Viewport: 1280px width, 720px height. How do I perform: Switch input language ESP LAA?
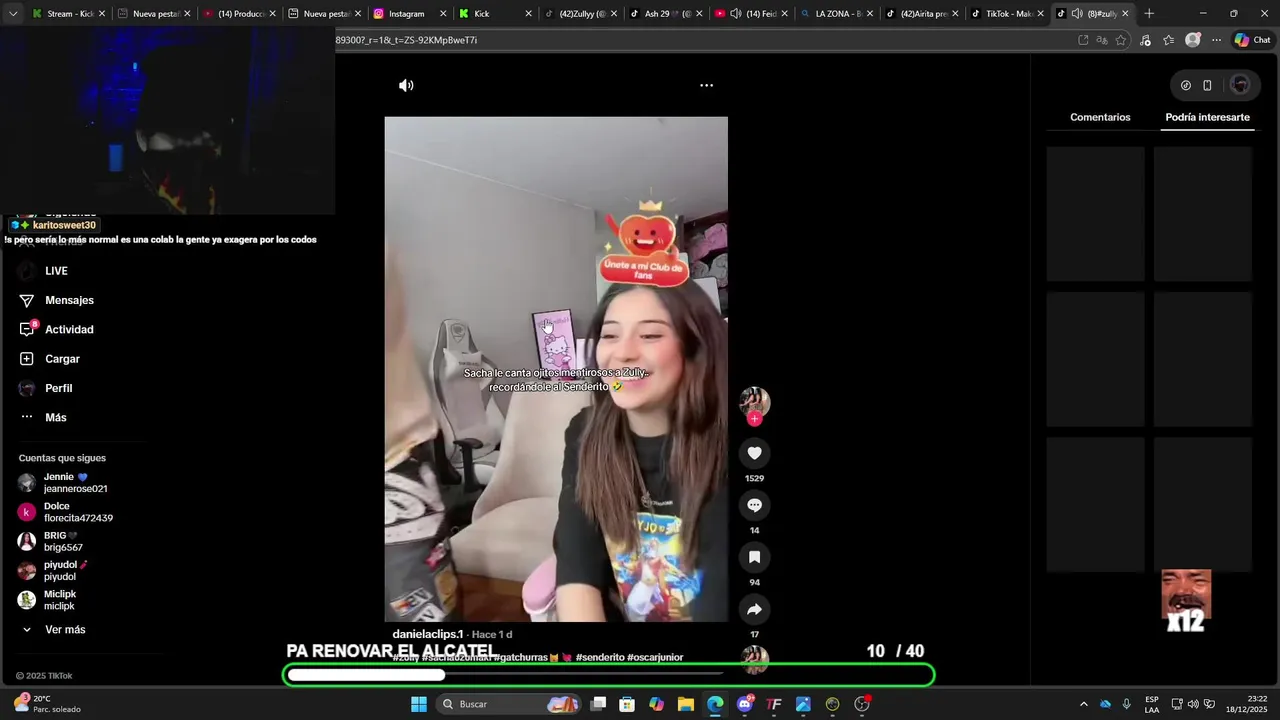click(1152, 704)
